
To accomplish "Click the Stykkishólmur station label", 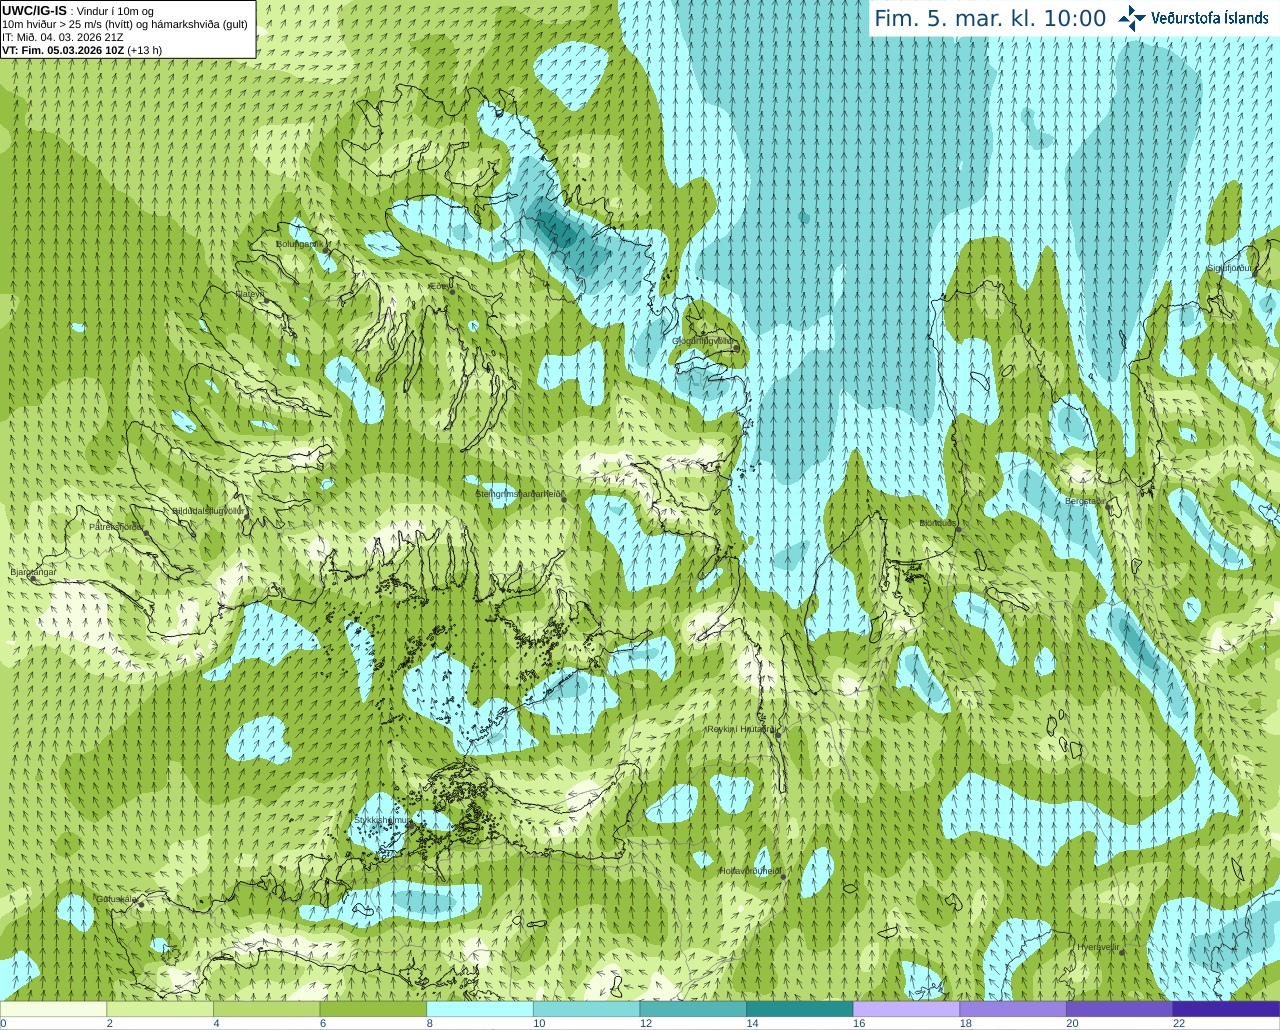I will pyautogui.click(x=381, y=820).
